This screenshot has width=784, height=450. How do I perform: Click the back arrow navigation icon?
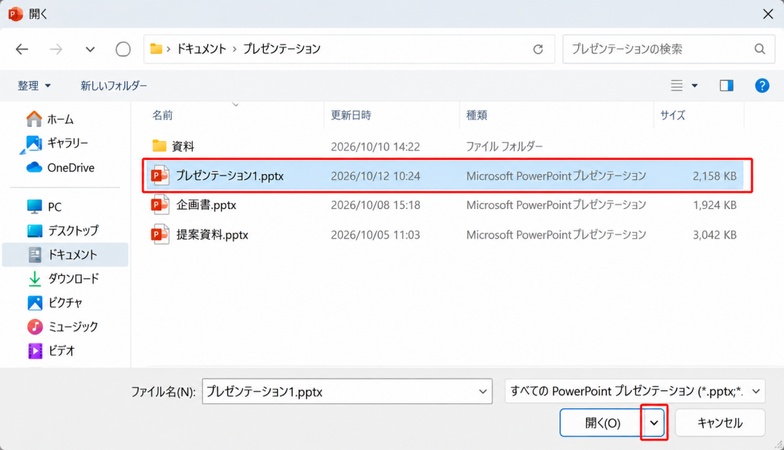[22, 49]
